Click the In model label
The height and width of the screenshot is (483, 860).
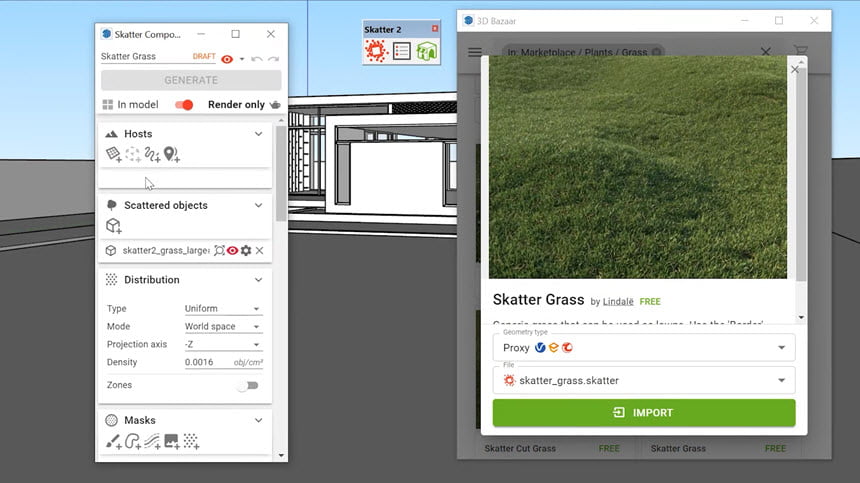coord(138,105)
